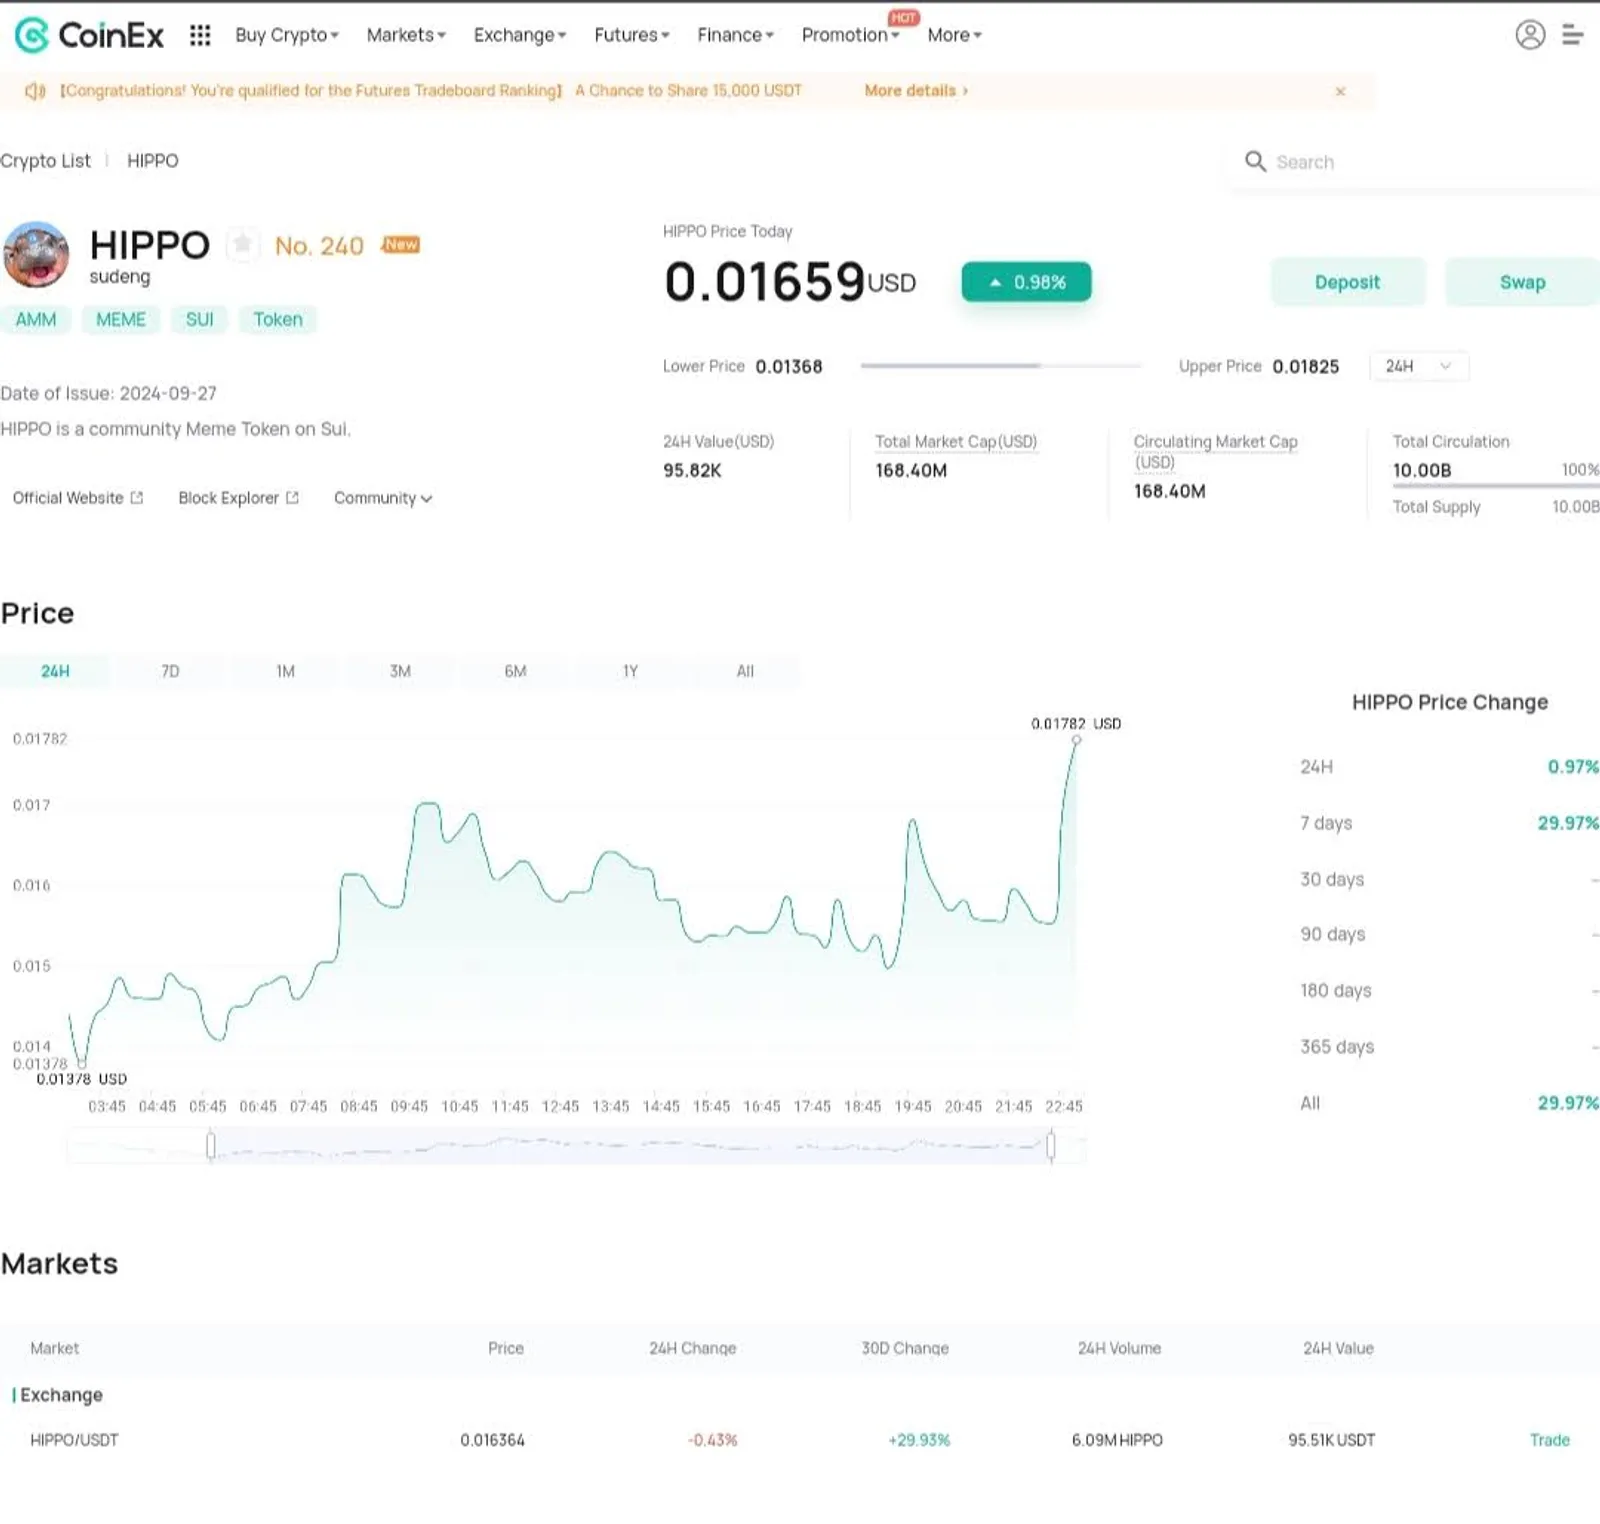This screenshot has height=1524, width=1600.
Task: Open the Futures menu
Action: [x=632, y=35]
